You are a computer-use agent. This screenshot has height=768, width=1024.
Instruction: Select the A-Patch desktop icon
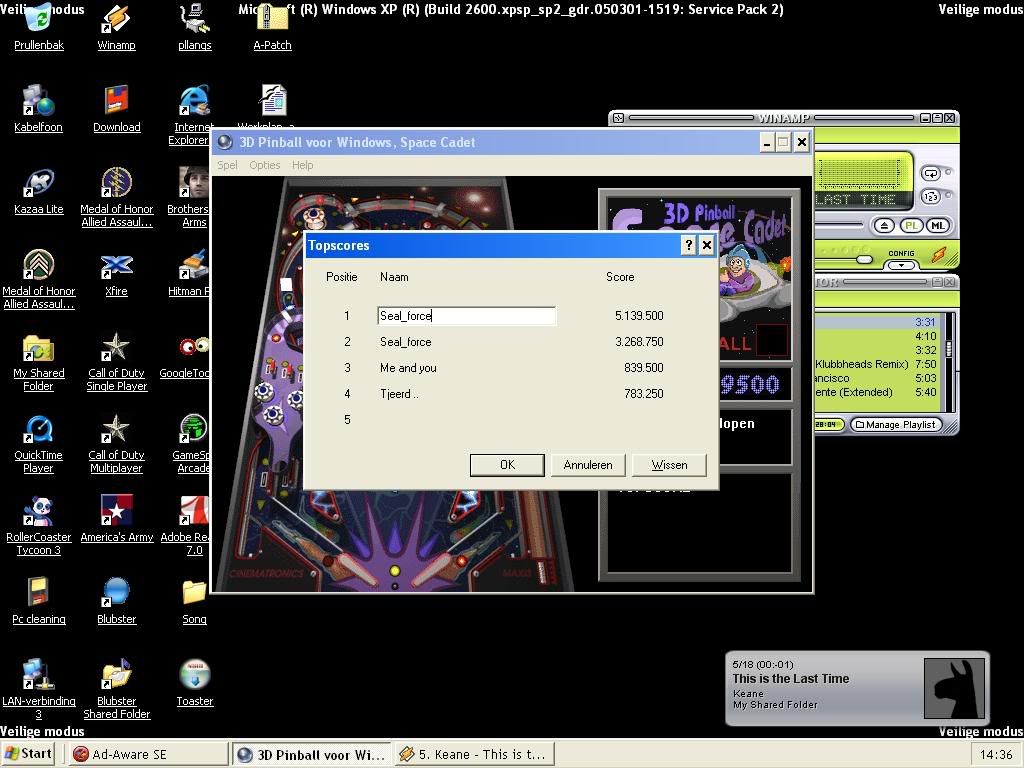(x=272, y=20)
